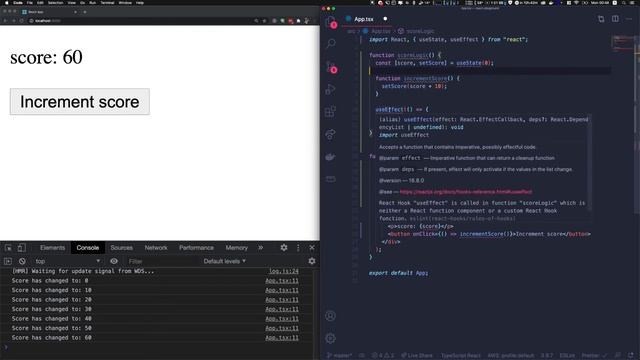Click the browser reload button

pyautogui.click(x=21, y=20)
